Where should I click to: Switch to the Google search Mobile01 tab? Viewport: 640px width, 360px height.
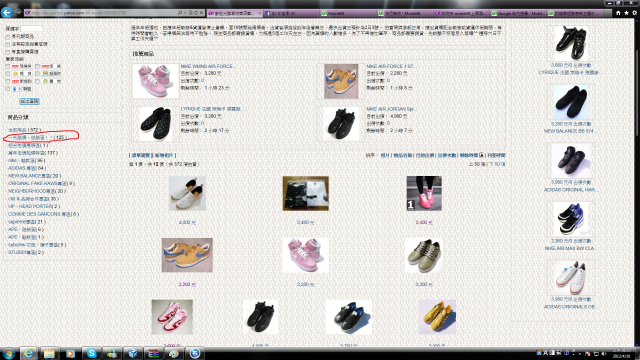click(518, 13)
